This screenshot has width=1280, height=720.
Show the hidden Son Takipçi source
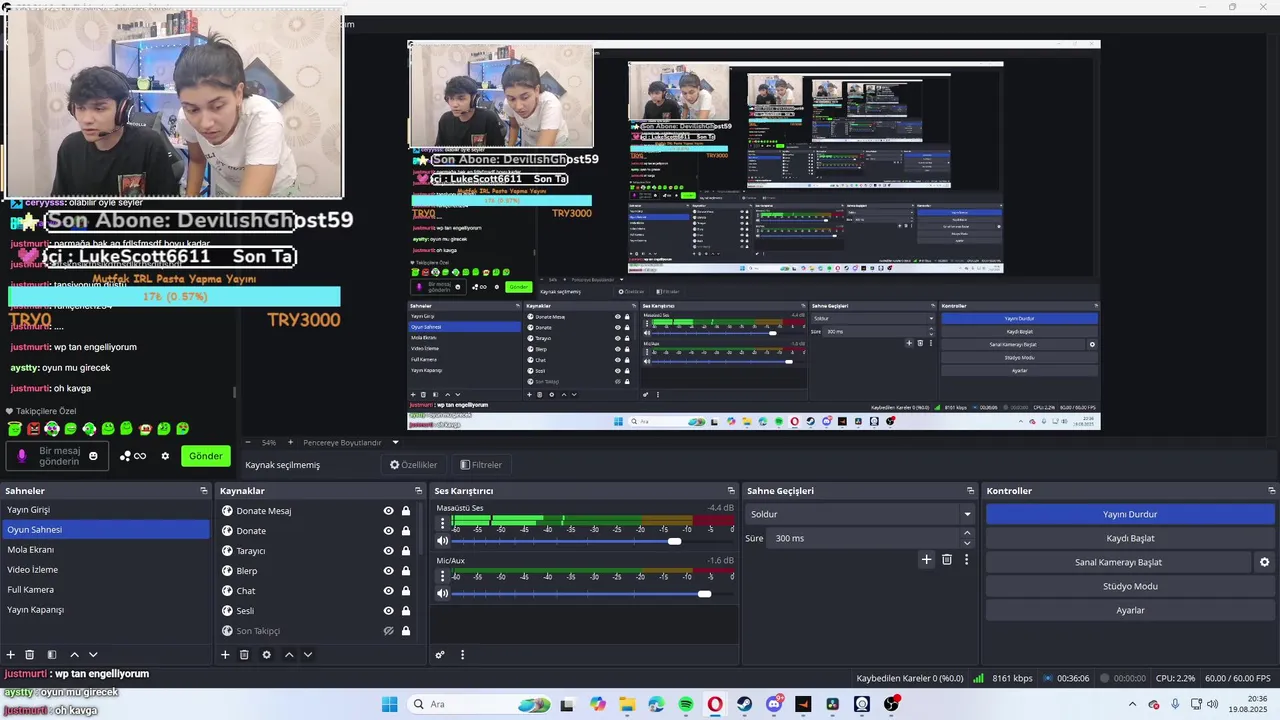pos(388,631)
